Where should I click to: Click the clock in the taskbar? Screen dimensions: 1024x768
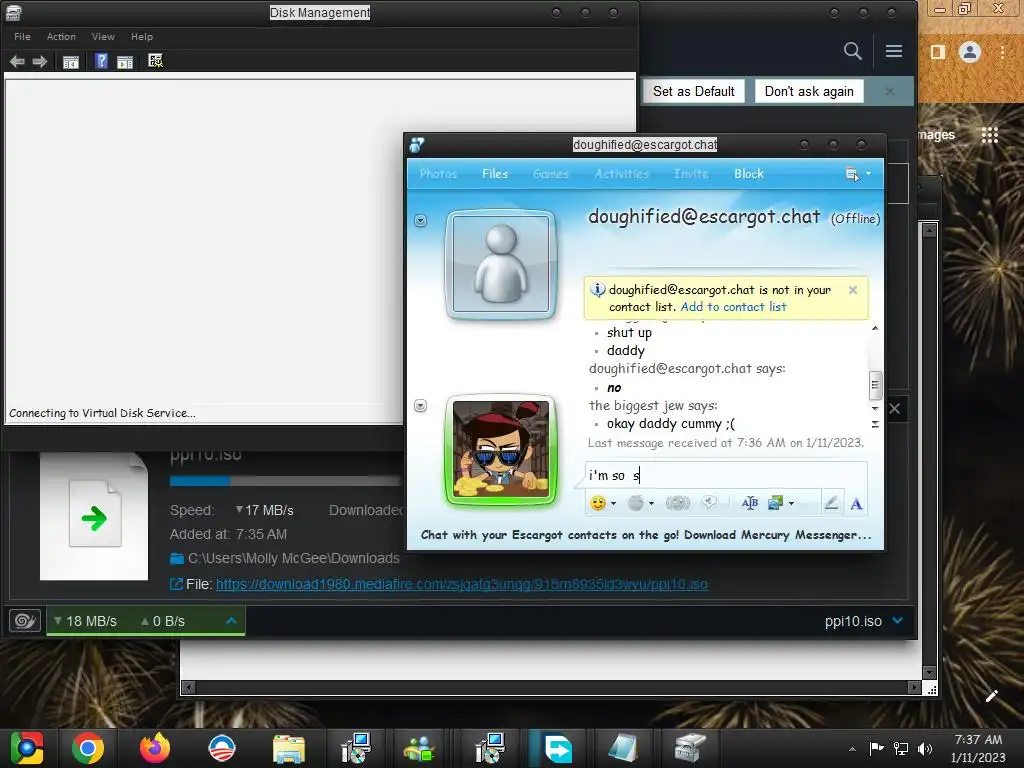point(978,748)
